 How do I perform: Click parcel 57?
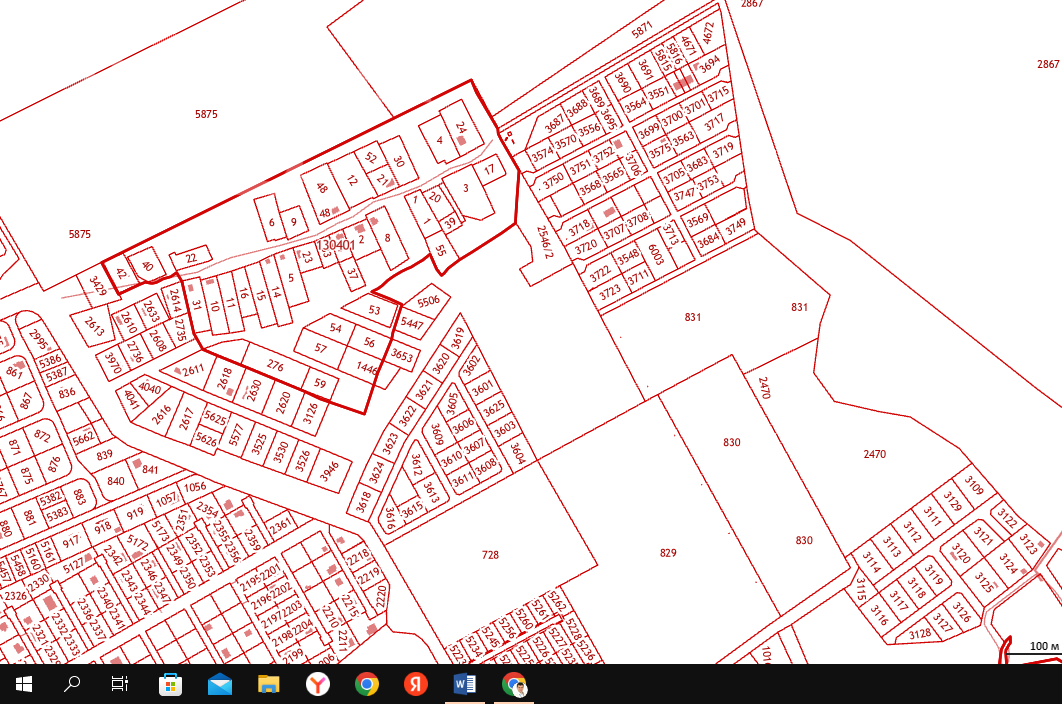click(x=320, y=348)
